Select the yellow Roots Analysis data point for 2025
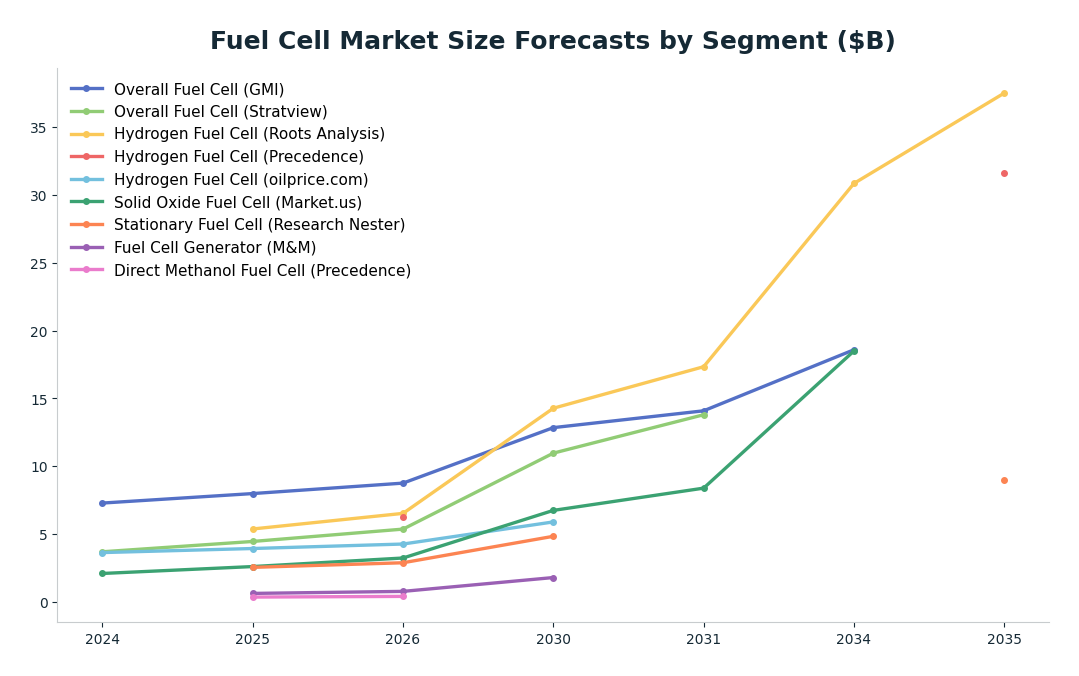1079x676 pixels. click(253, 529)
